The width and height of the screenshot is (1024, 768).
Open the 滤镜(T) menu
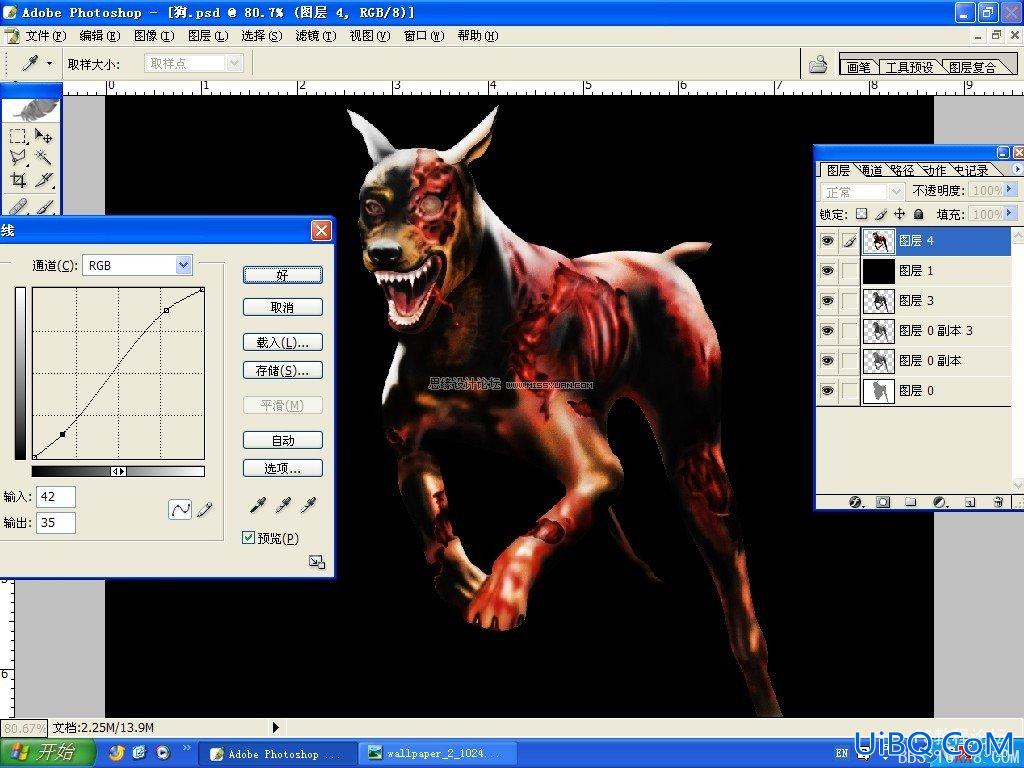coord(315,36)
